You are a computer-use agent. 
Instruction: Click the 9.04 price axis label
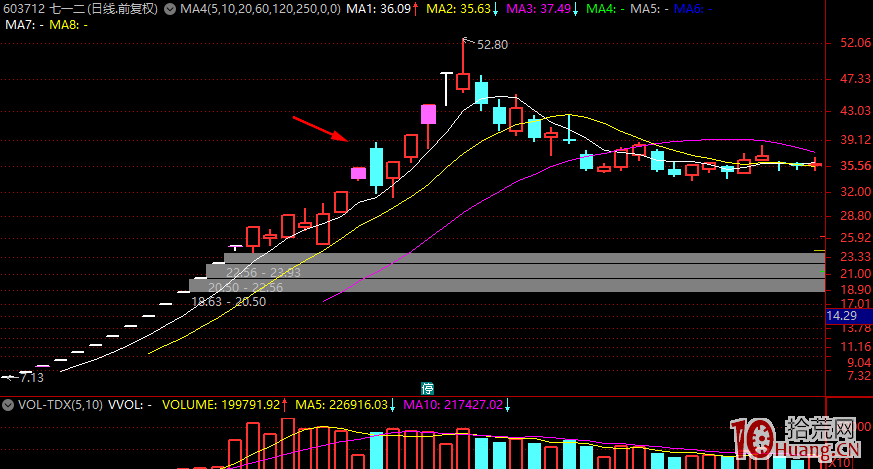click(x=859, y=363)
